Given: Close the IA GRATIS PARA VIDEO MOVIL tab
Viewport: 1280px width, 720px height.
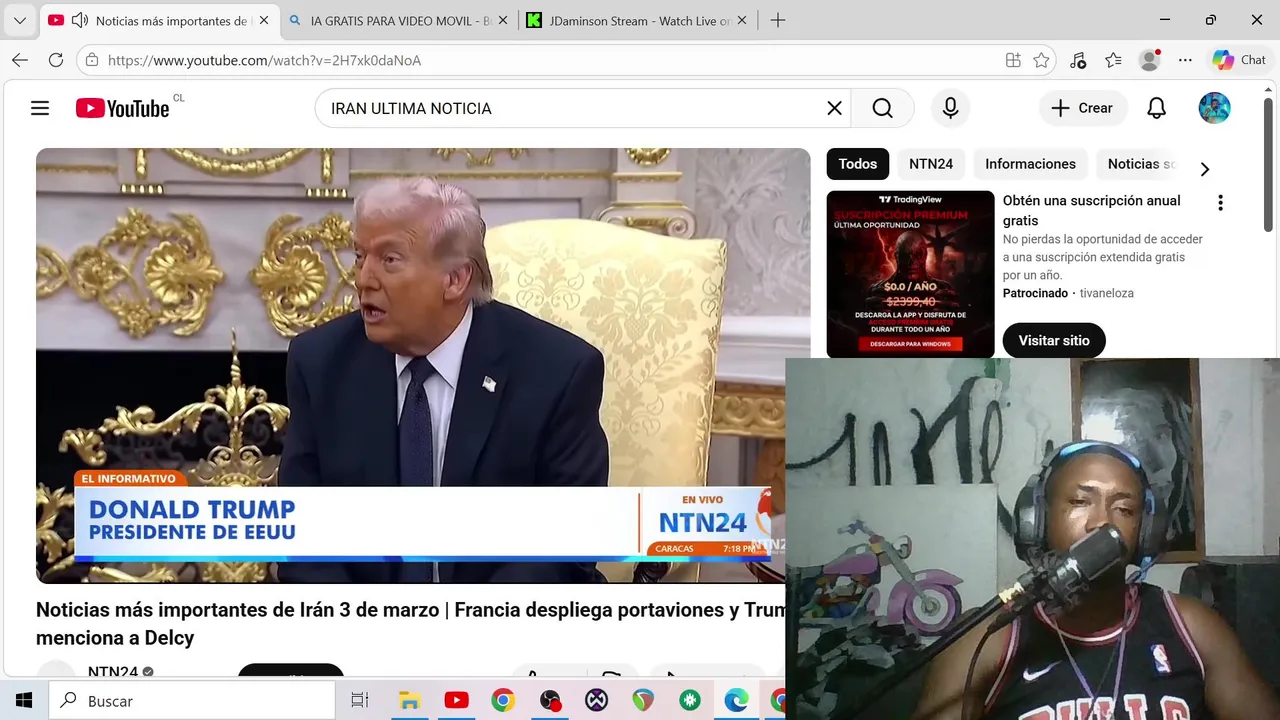Looking at the screenshot, I should tap(502, 20).
